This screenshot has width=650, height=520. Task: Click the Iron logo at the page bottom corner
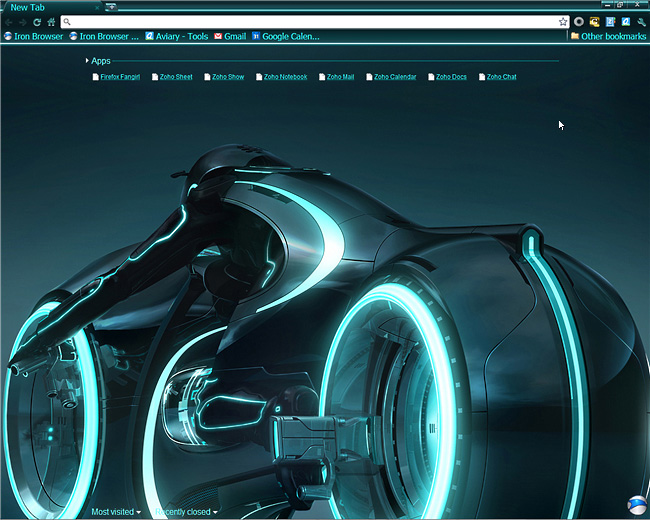[637, 505]
